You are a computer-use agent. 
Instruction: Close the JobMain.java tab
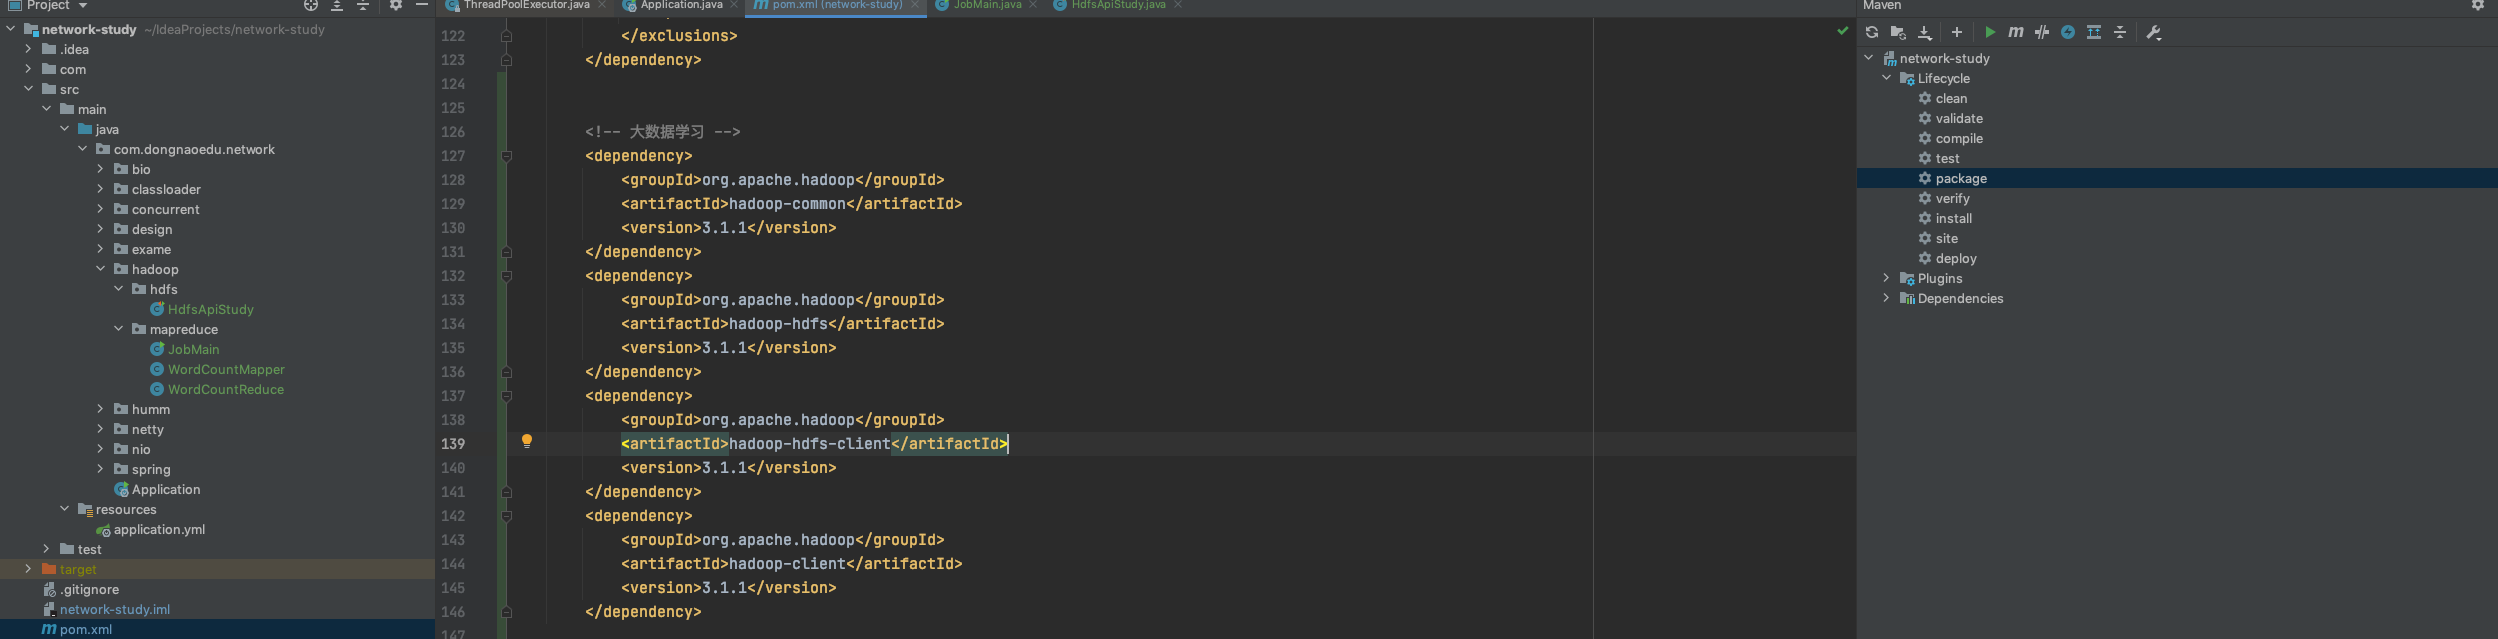pyautogui.click(x=1033, y=5)
